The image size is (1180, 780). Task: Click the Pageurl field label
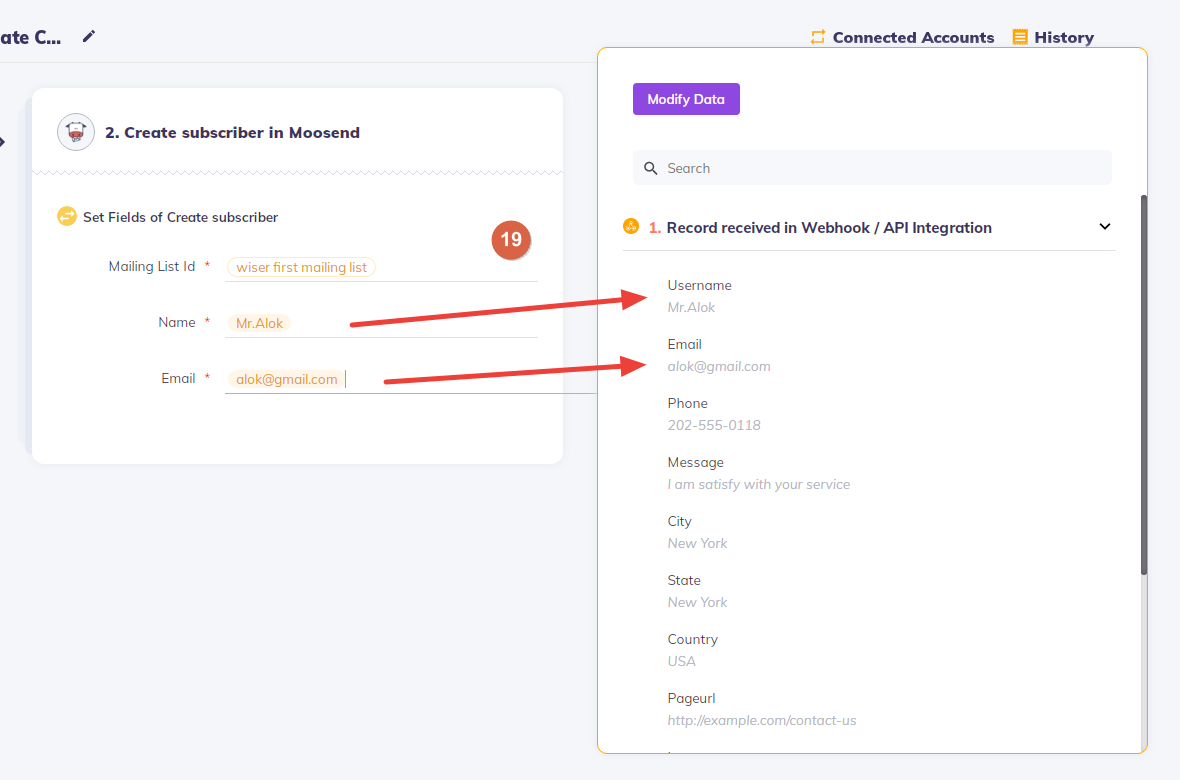[x=691, y=699]
